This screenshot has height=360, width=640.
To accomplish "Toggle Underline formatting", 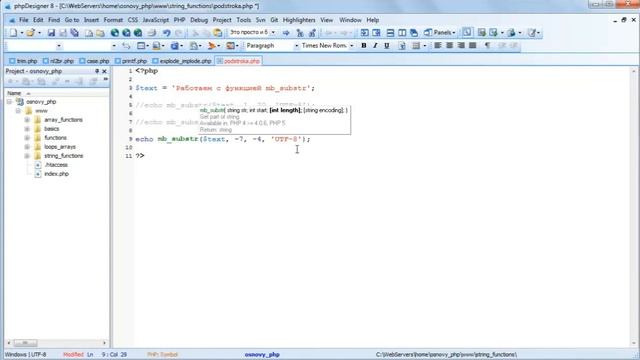I will (387, 46).
